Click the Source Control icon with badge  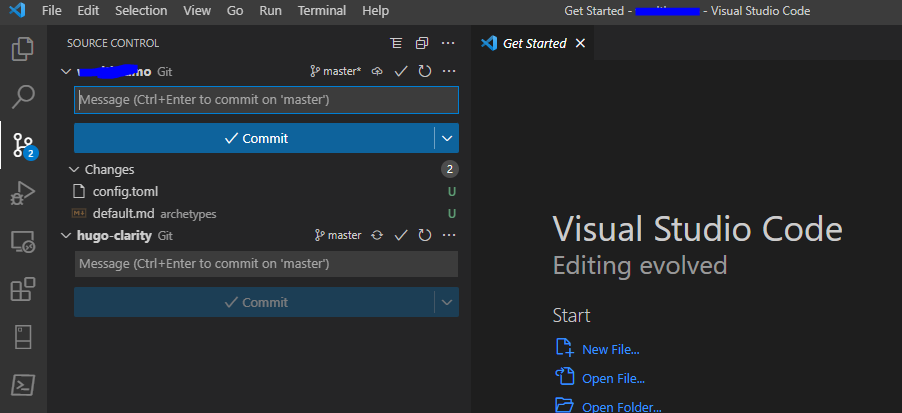tap(23, 145)
